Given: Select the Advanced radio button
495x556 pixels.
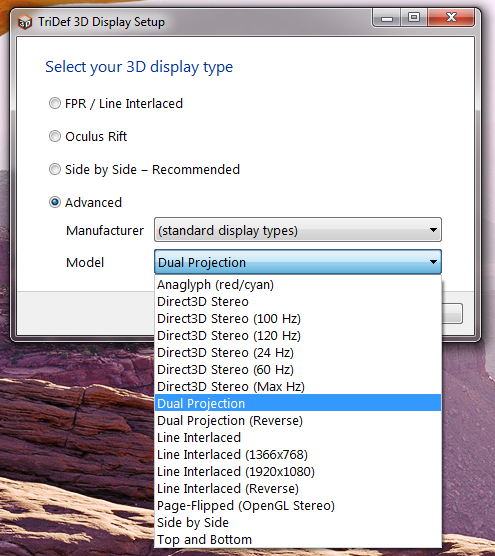Looking at the screenshot, I should pyautogui.click(x=55, y=202).
